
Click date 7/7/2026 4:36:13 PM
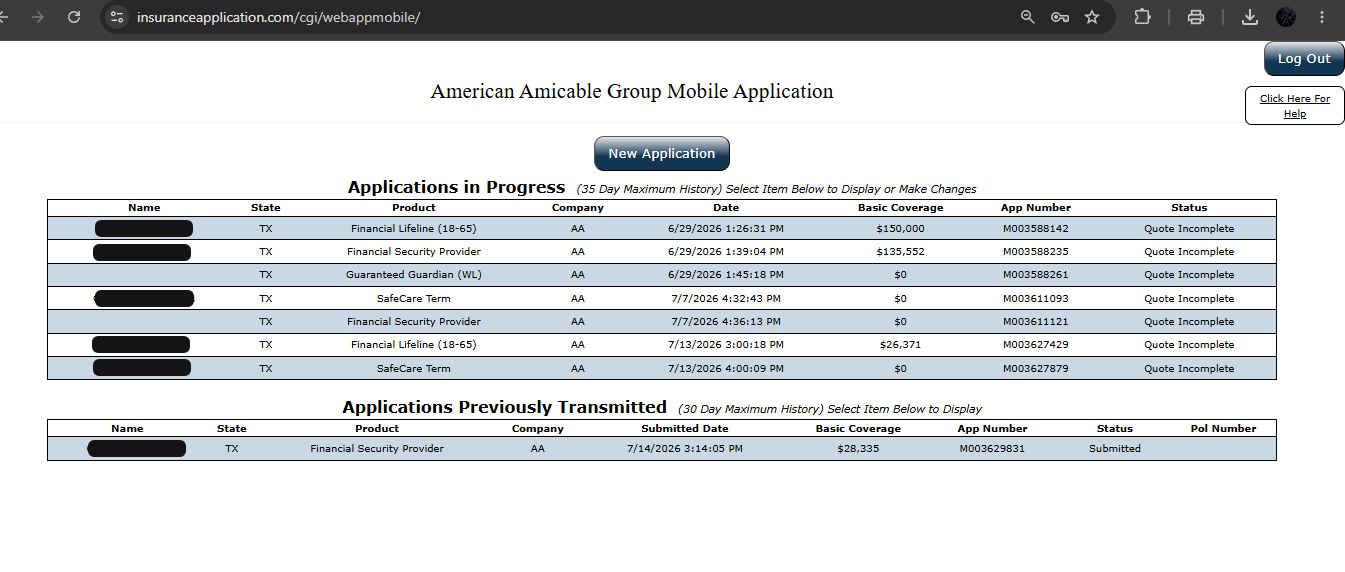[x=726, y=321]
